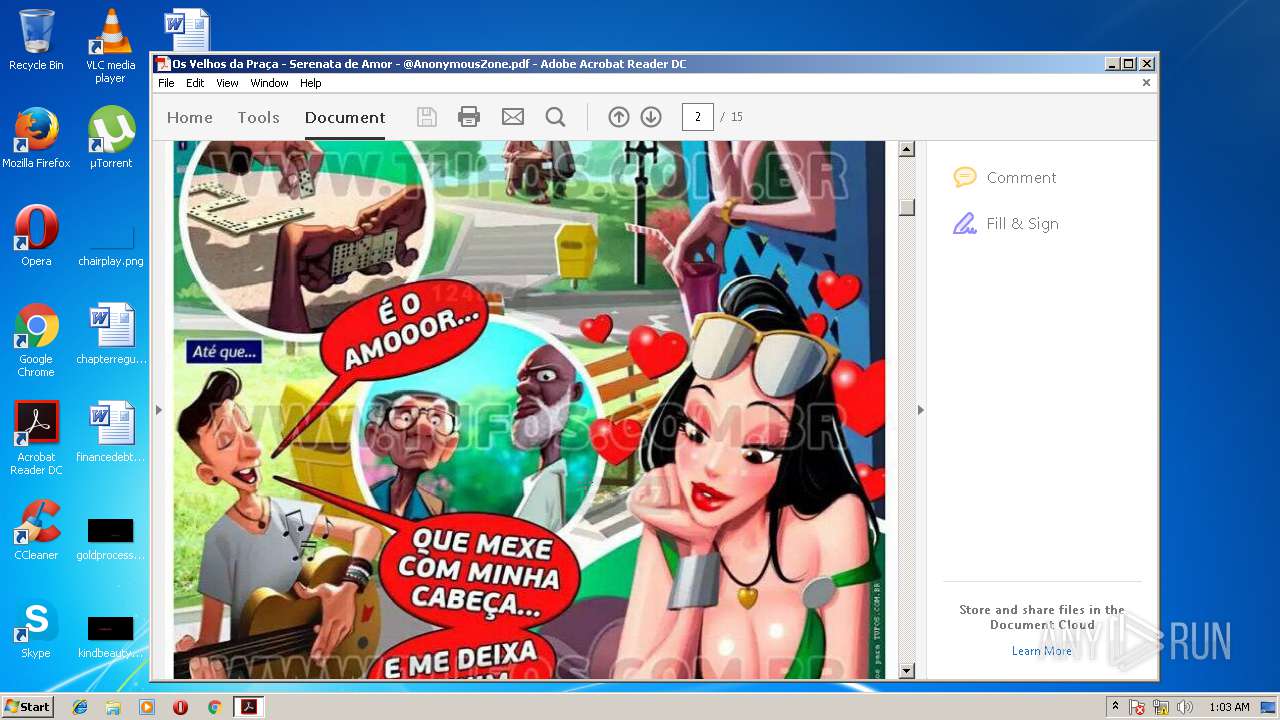Viewport: 1280px width, 720px height.
Task: Expand the left navigation pane arrow
Action: click(158, 410)
